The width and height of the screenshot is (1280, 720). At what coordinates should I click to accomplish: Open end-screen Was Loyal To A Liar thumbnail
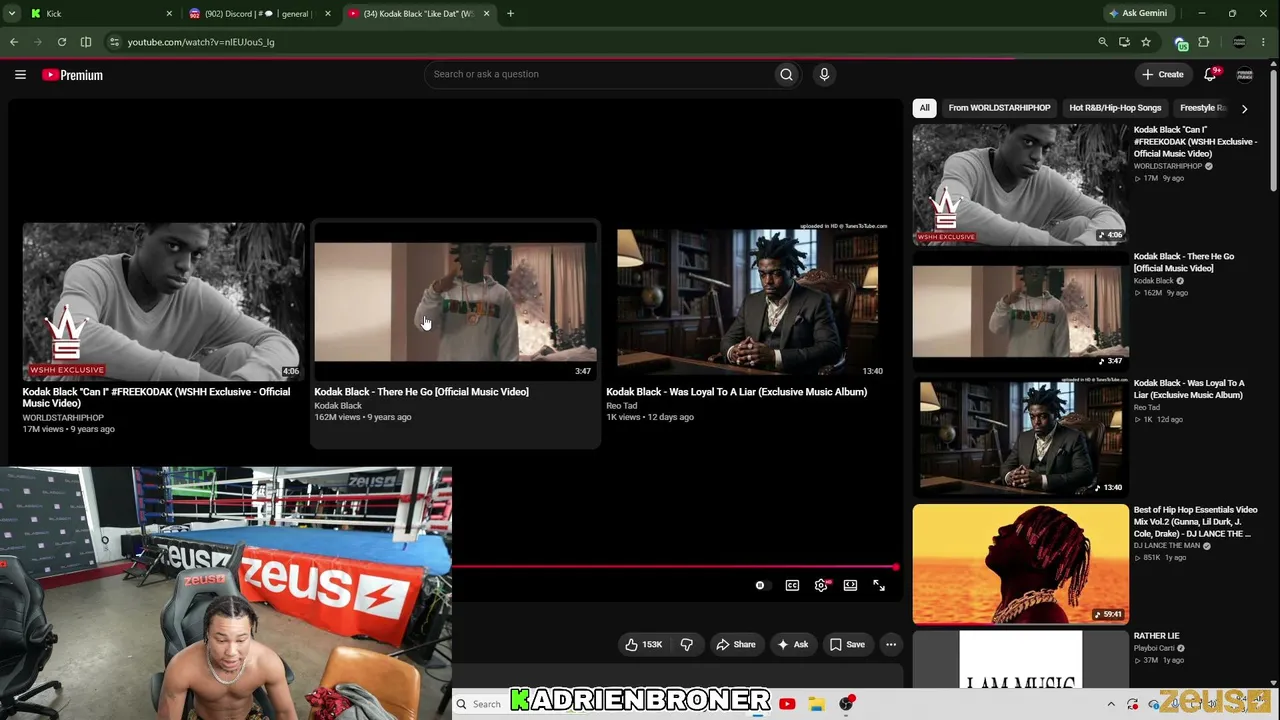pos(747,301)
